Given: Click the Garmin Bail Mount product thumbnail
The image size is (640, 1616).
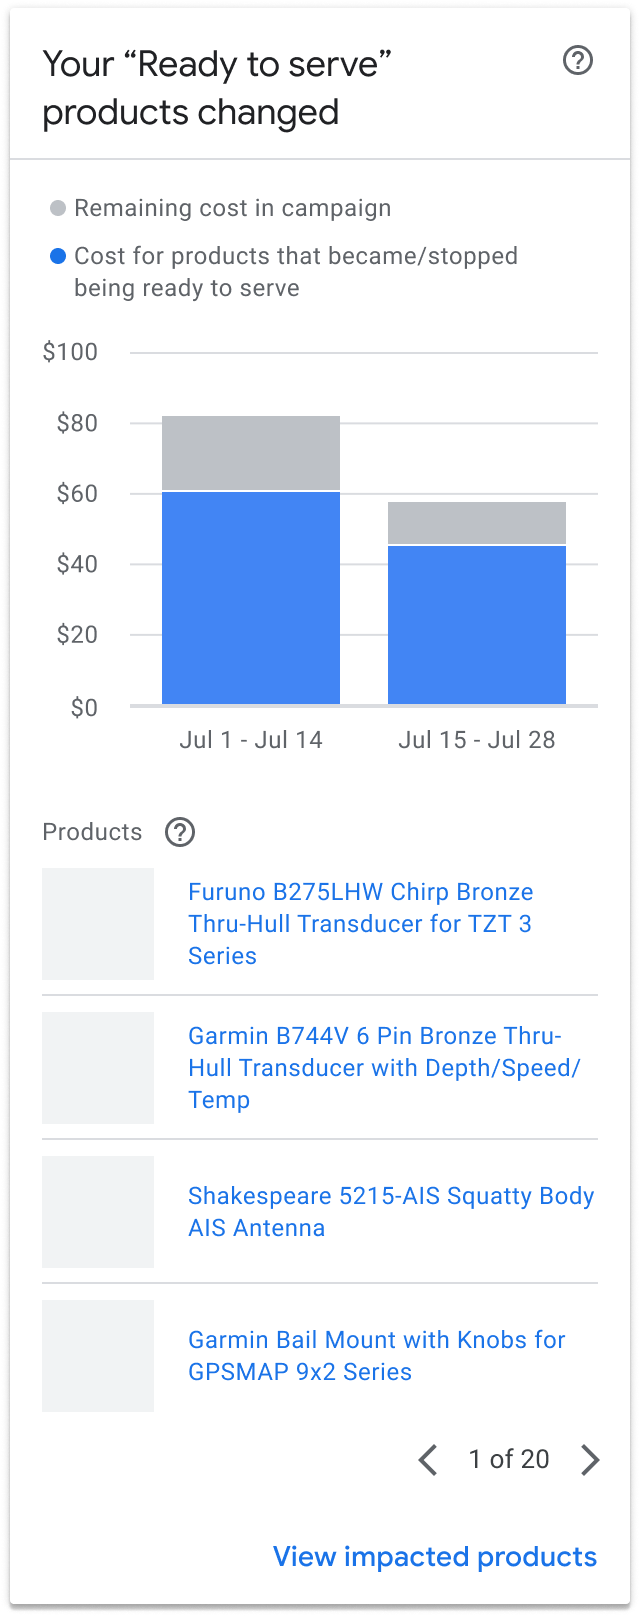Looking at the screenshot, I should click(98, 1356).
